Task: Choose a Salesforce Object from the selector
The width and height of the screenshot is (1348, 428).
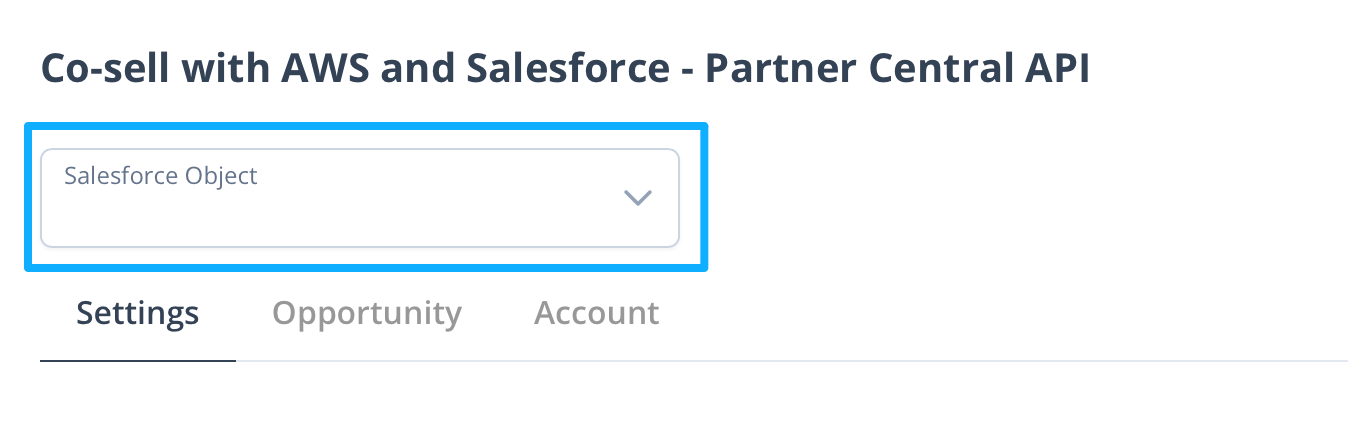Action: 359,198
